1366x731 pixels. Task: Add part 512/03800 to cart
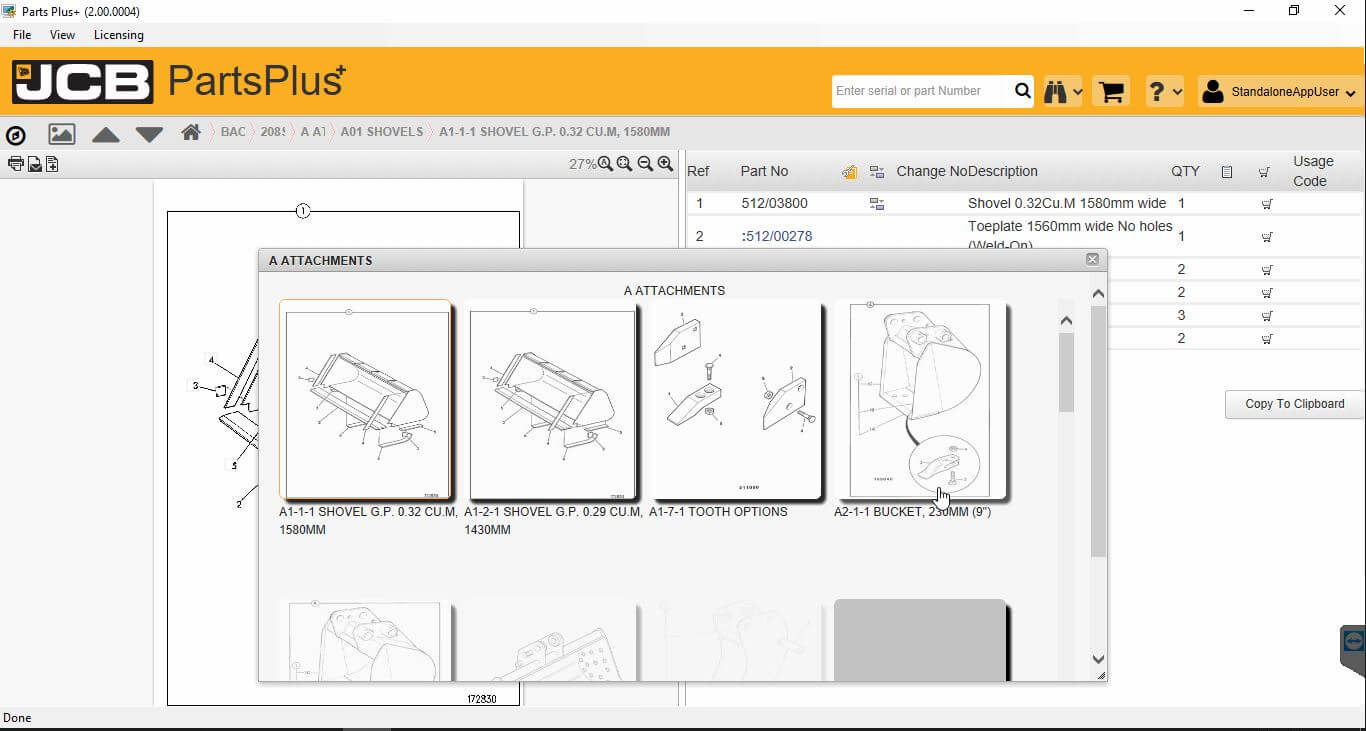point(1267,204)
